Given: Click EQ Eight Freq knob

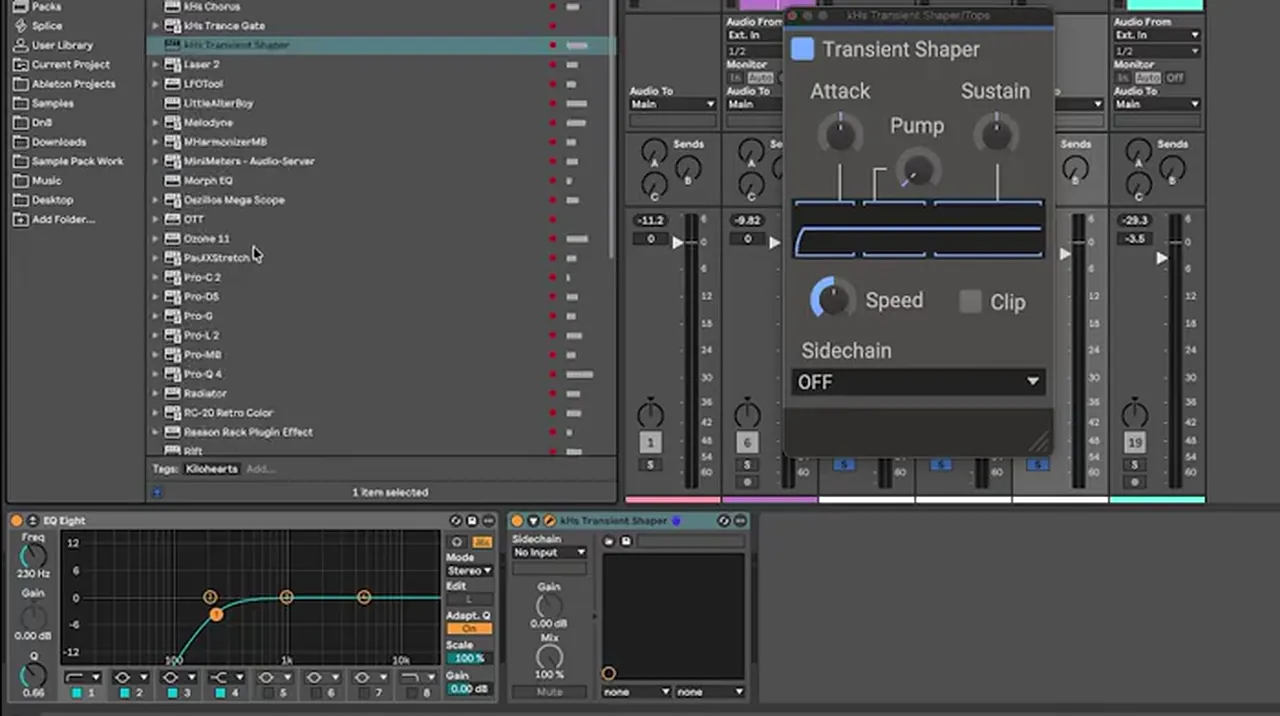Looking at the screenshot, I should 33,557.
